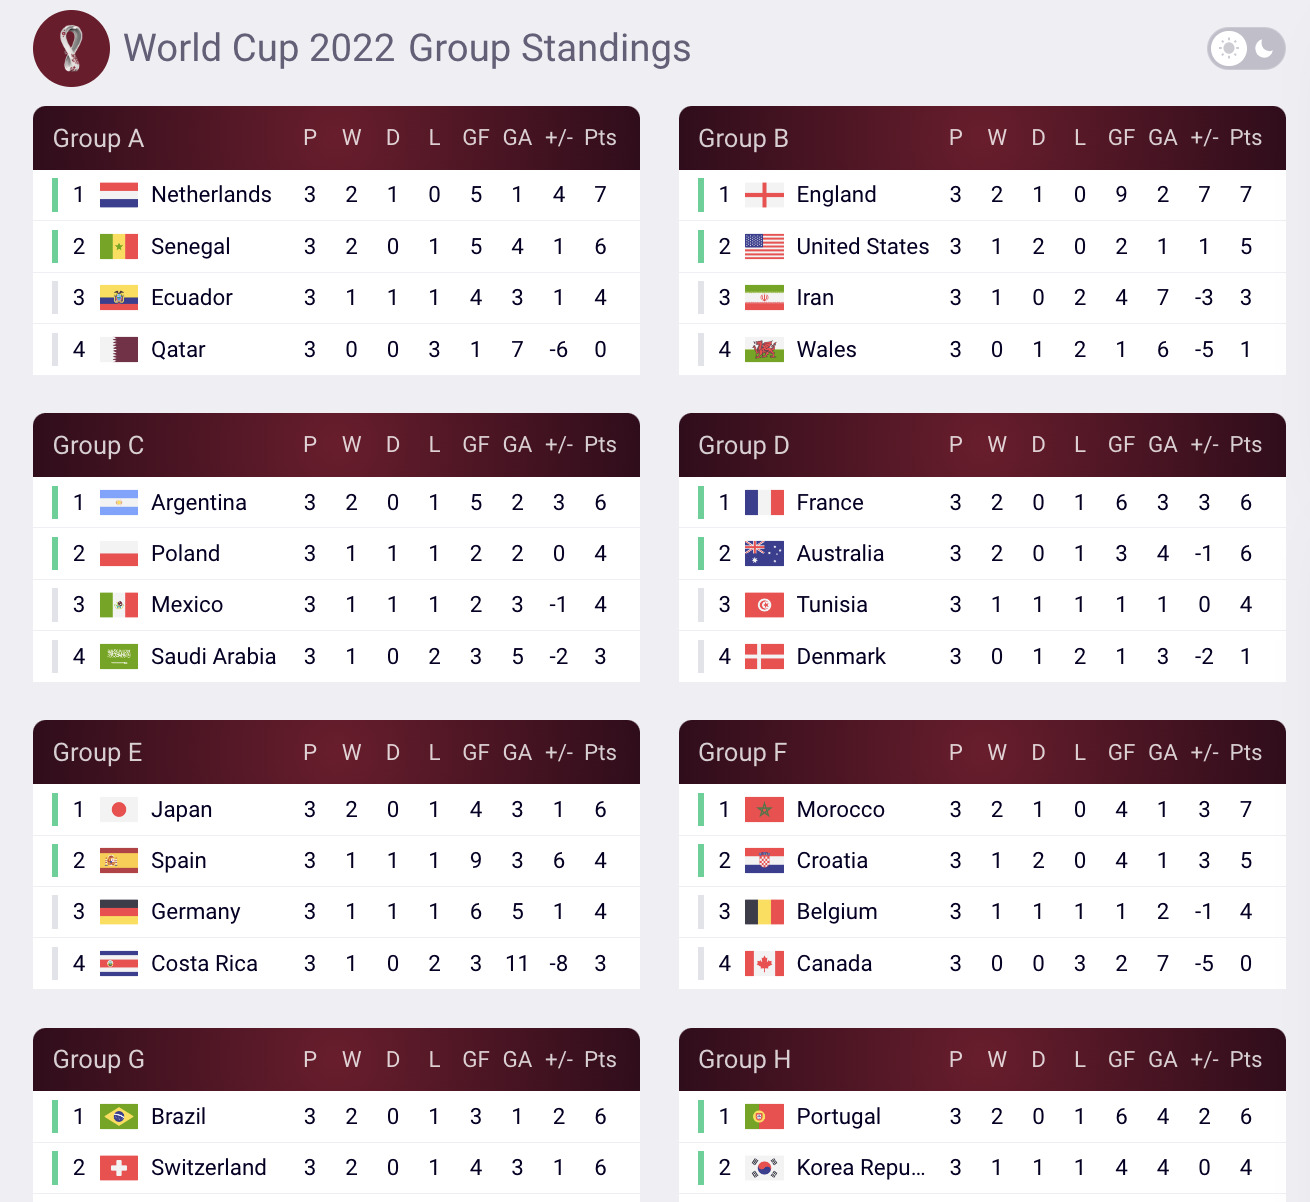Click the GF column header in Group C
1310x1202 pixels.
click(x=476, y=445)
